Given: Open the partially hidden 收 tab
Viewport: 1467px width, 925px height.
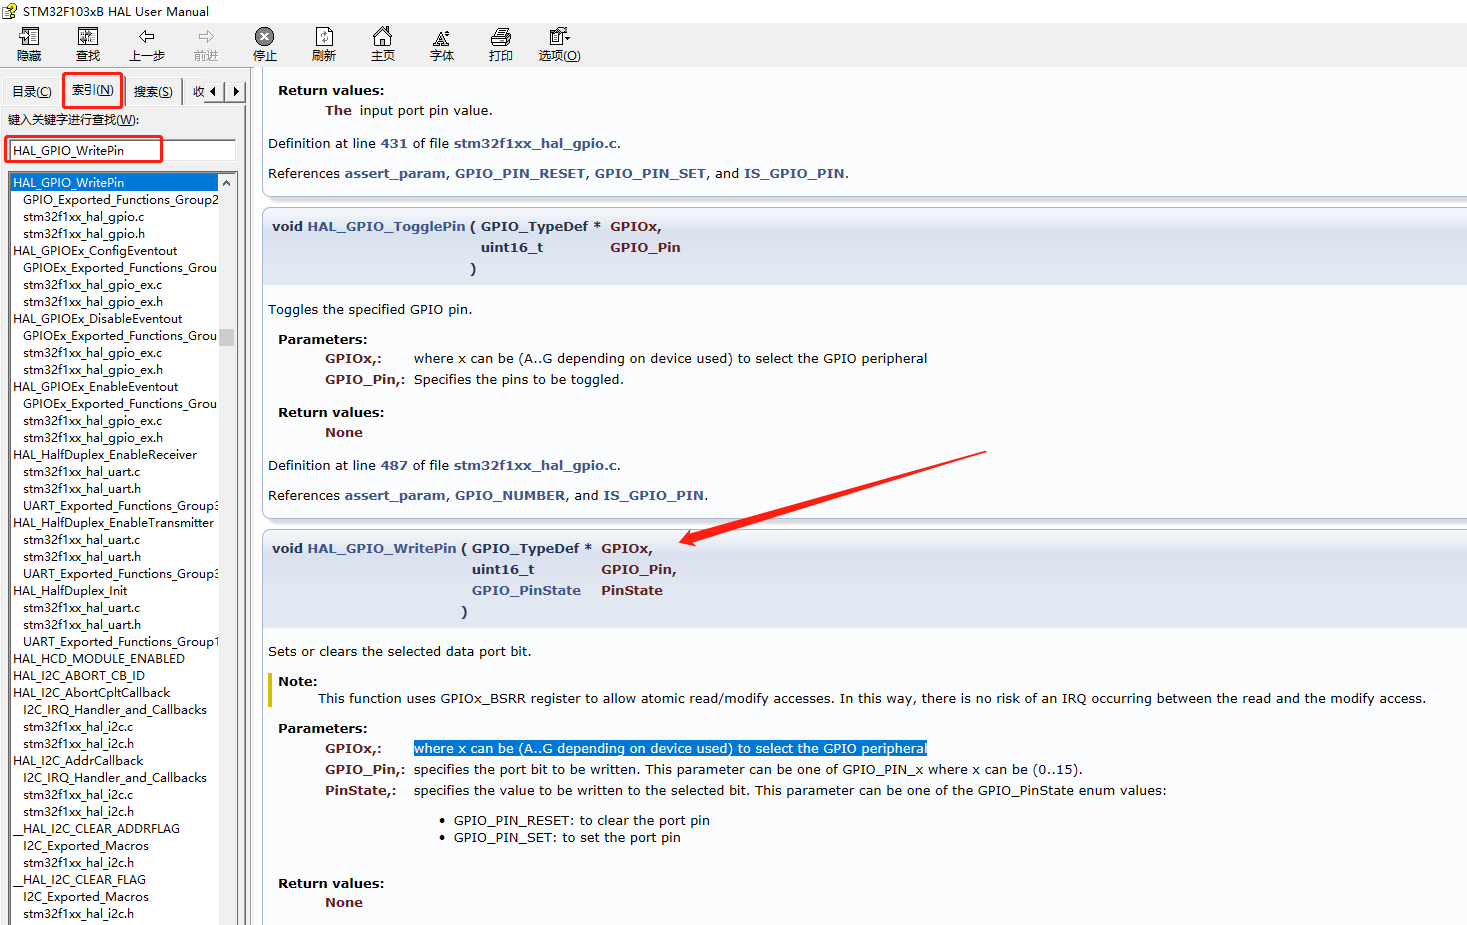Looking at the screenshot, I should pyautogui.click(x=198, y=92).
